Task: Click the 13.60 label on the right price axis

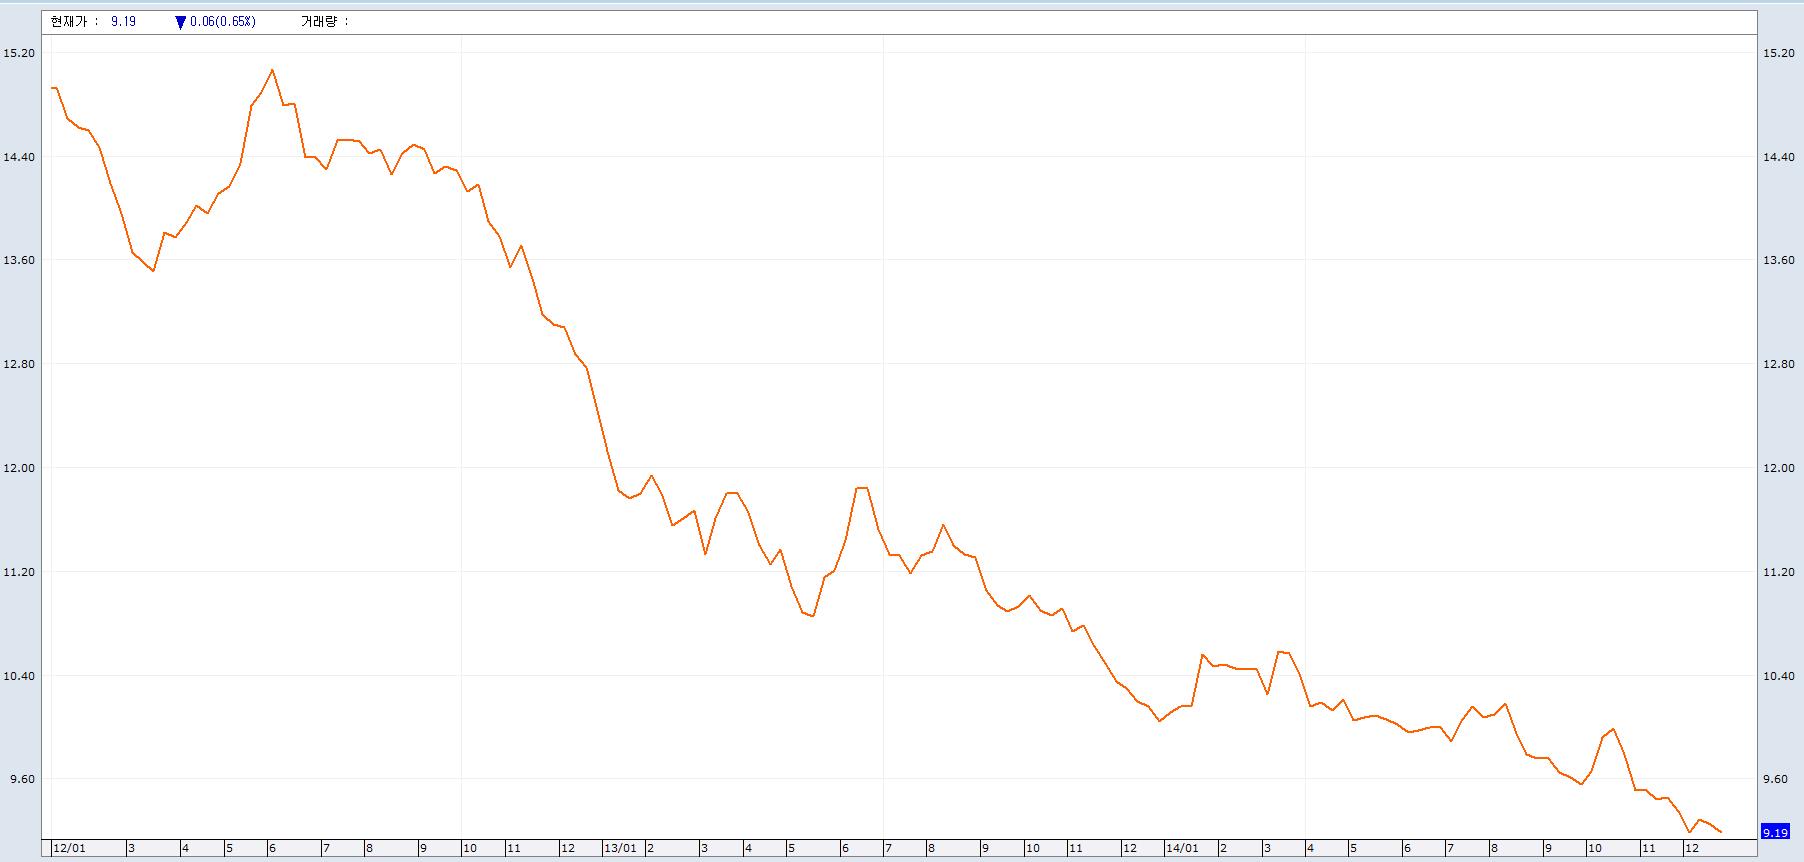Action: tap(1779, 260)
